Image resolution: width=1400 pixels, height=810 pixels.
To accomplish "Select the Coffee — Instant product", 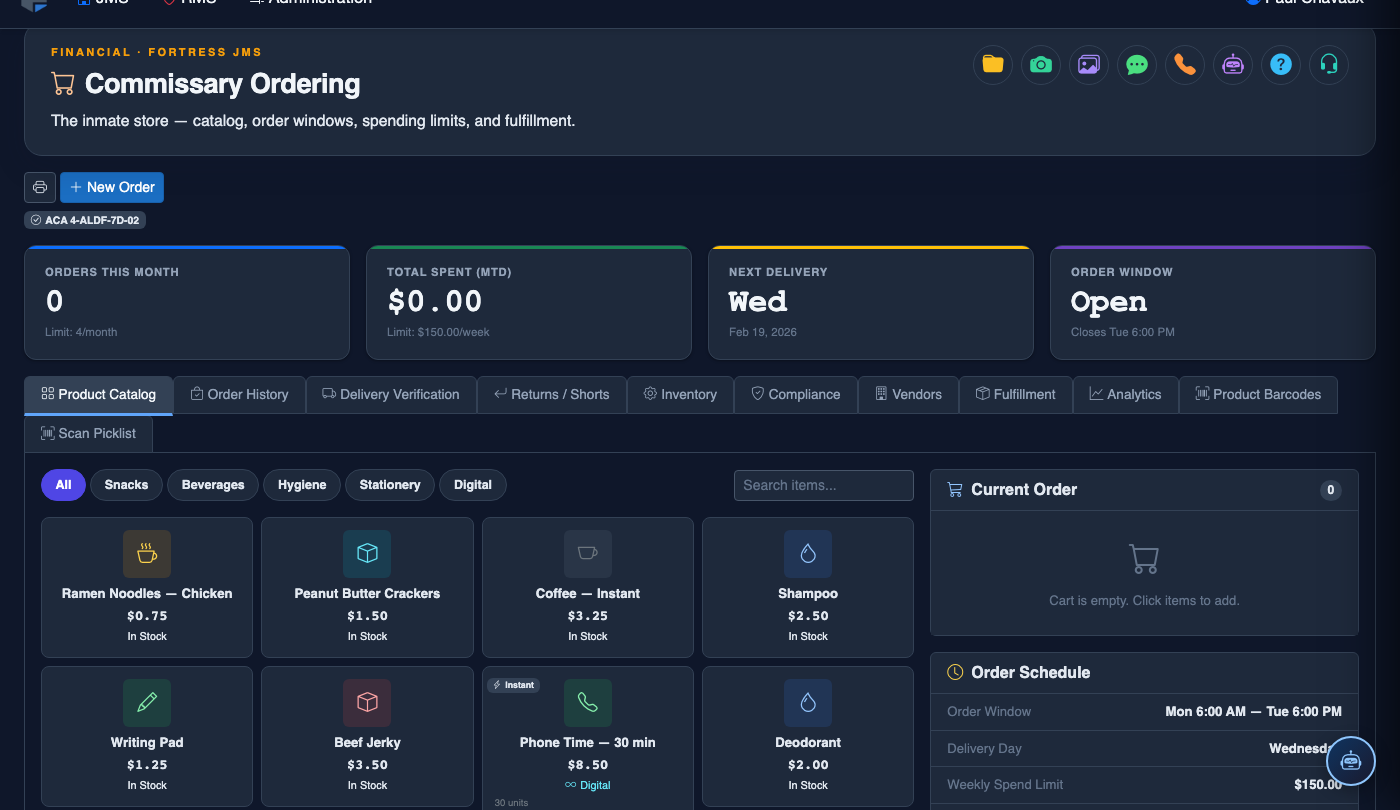I will click(x=588, y=587).
